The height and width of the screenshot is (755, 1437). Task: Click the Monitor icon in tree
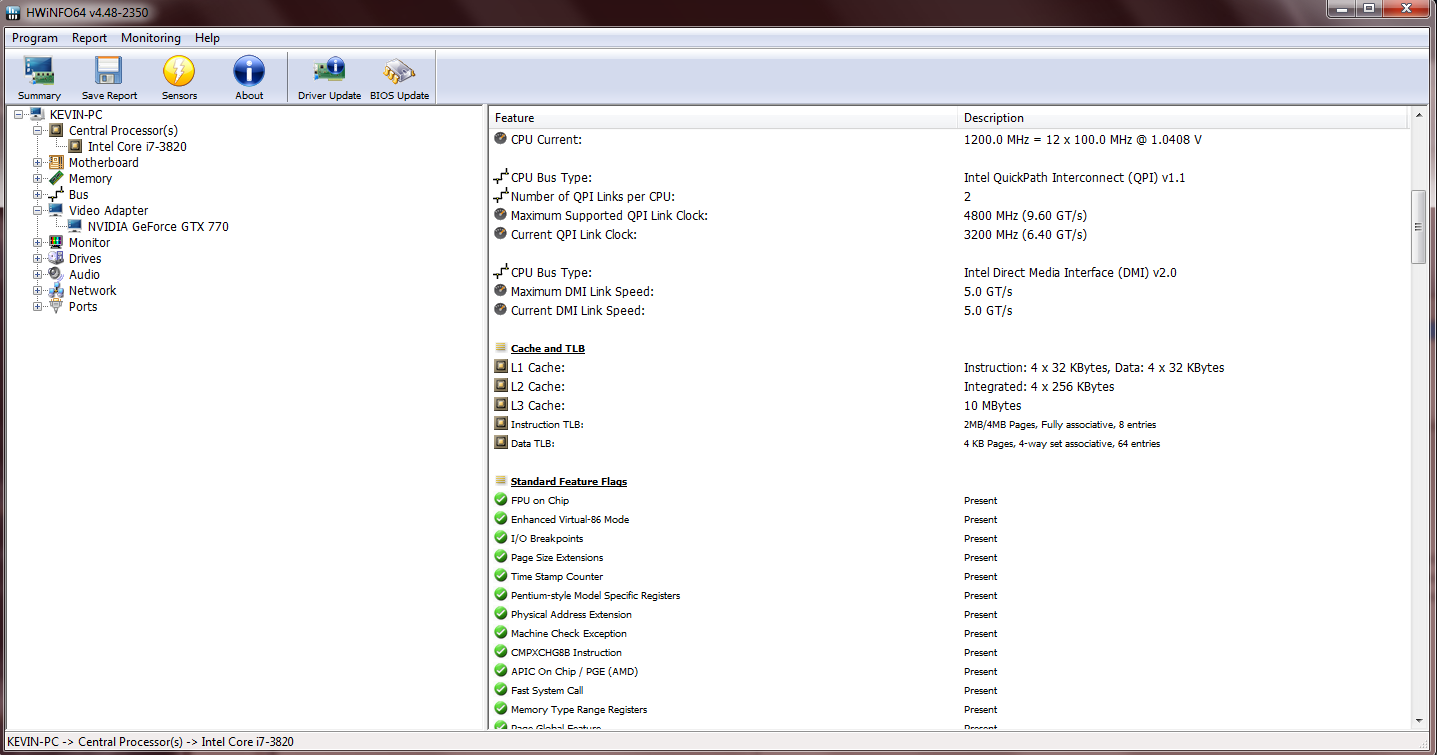tap(56, 243)
